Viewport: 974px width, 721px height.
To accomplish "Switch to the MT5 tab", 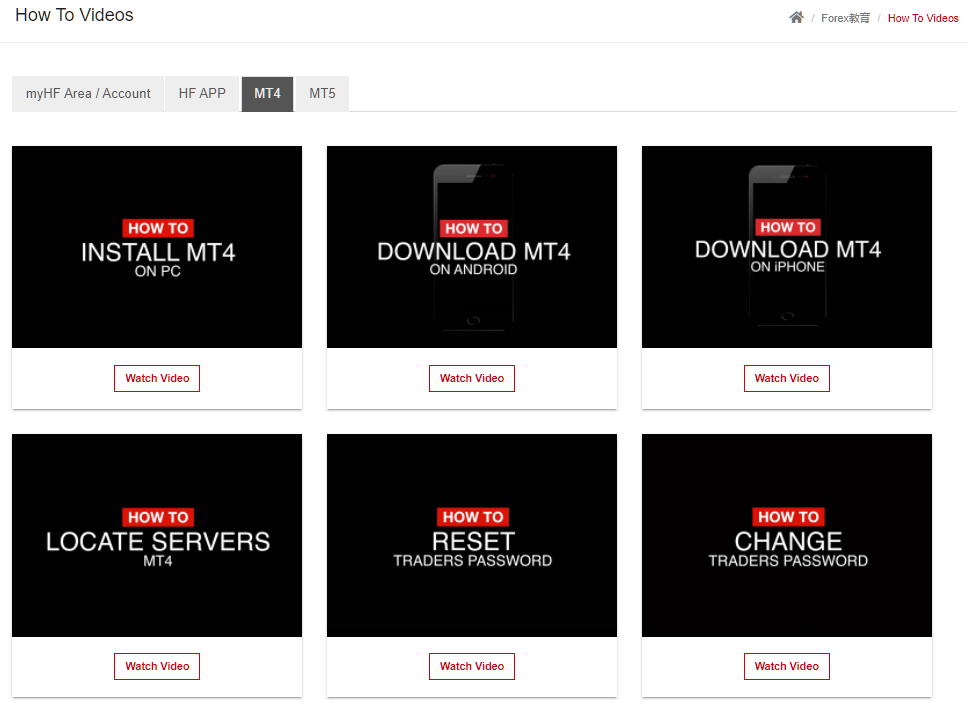I will tap(322, 94).
